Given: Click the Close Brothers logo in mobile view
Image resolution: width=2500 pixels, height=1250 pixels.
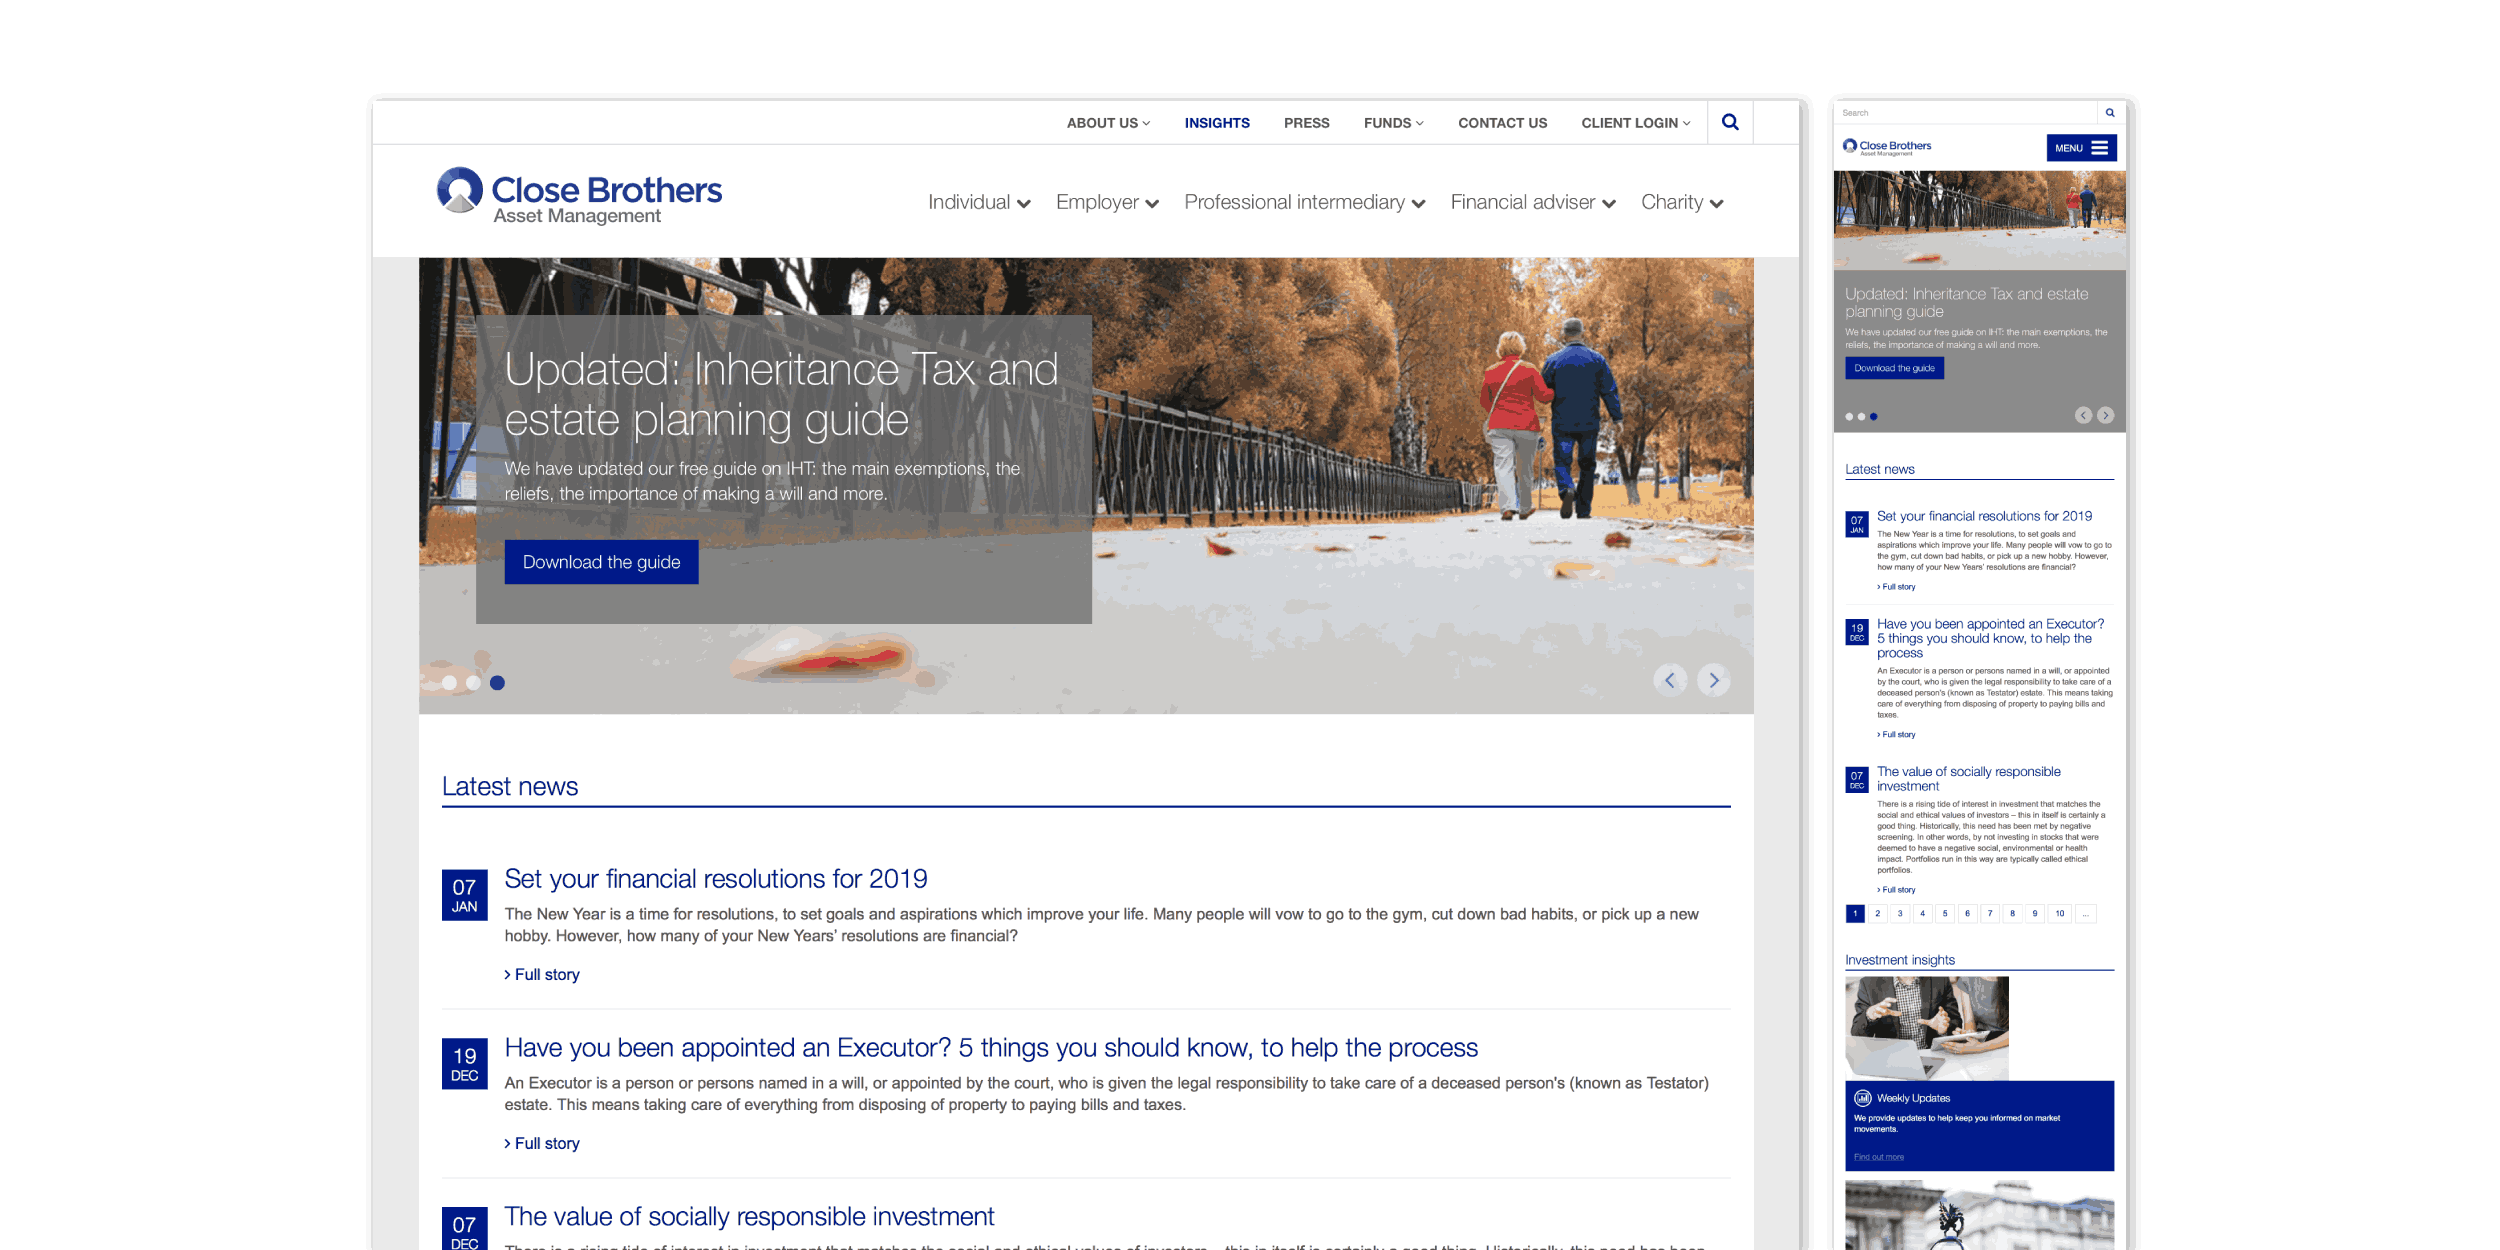Looking at the screenshot, I should point(1887,147).
